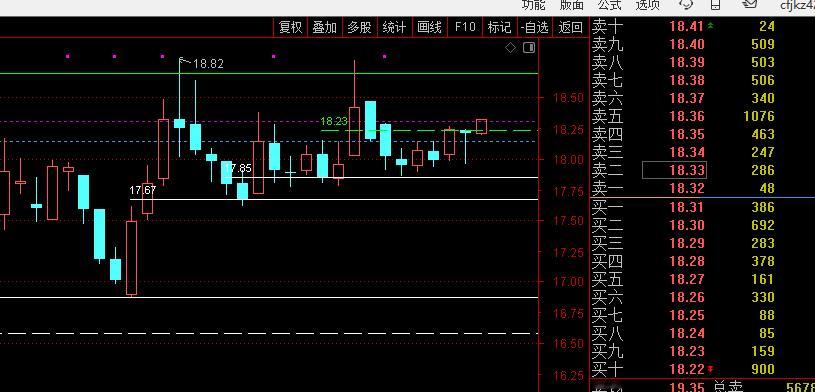Screen dimensions: 815x392
Task: Click green up arrows beside 18.41
Action: [711, 25]
